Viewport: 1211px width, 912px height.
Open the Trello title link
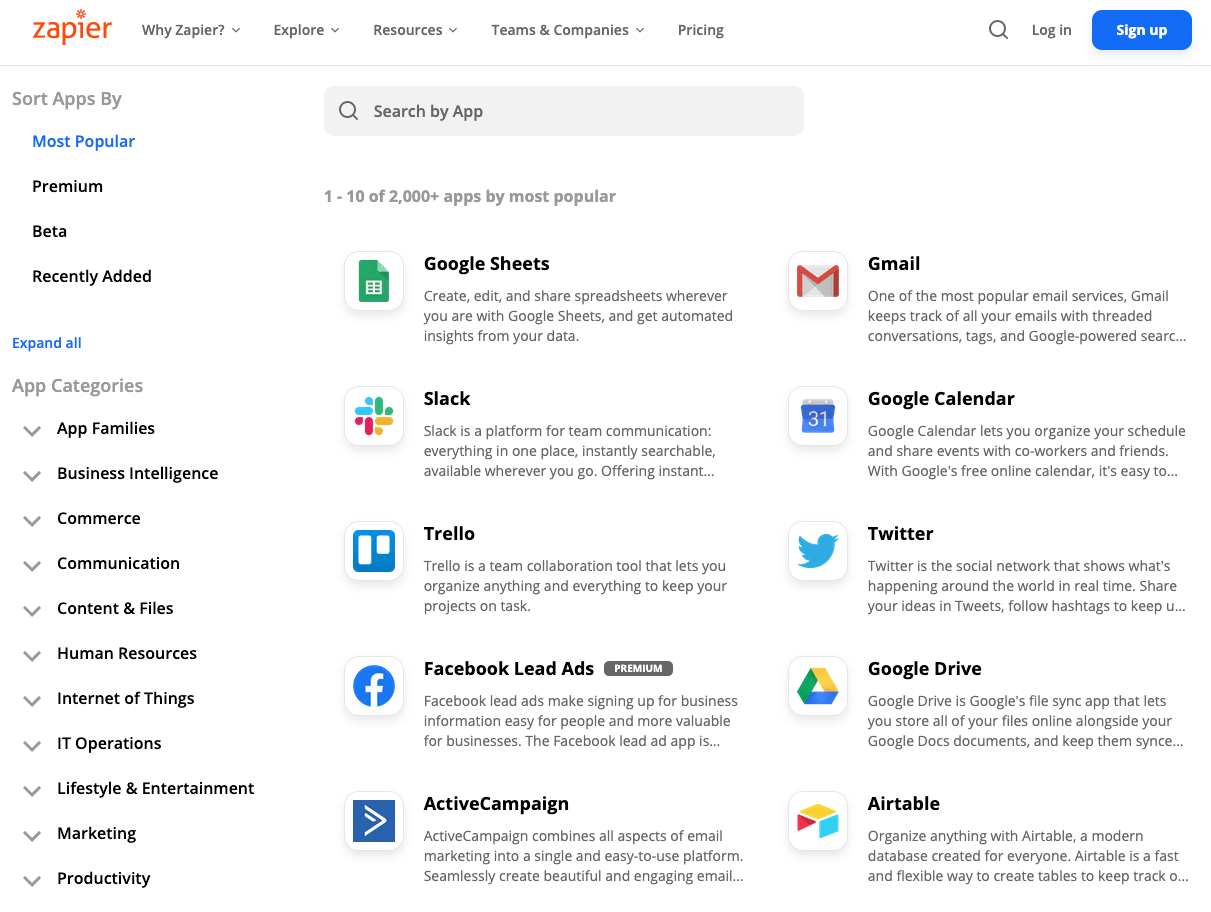click(449, 534)
